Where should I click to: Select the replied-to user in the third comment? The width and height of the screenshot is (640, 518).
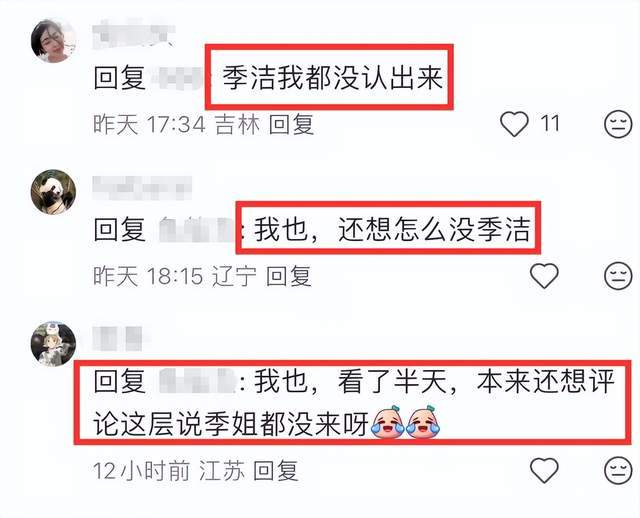tap(198, 380)
